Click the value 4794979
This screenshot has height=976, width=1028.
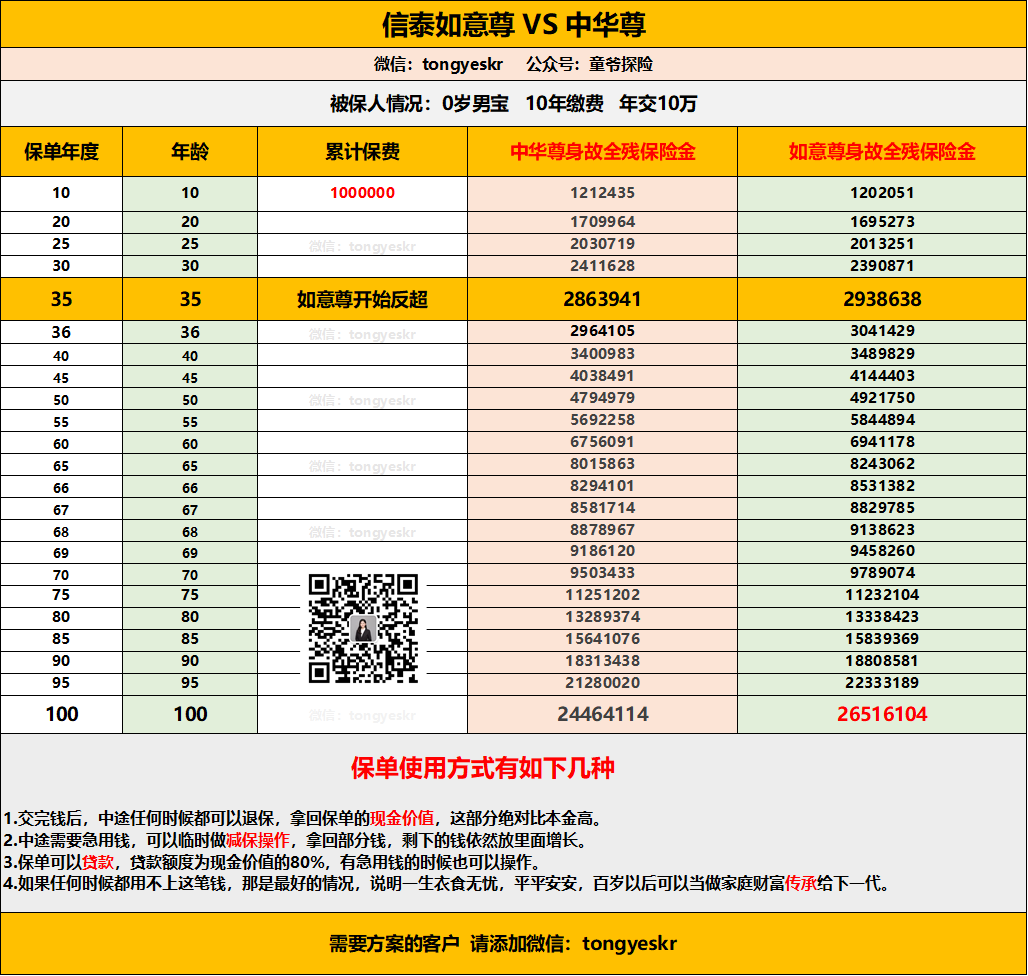pos(603,398)
